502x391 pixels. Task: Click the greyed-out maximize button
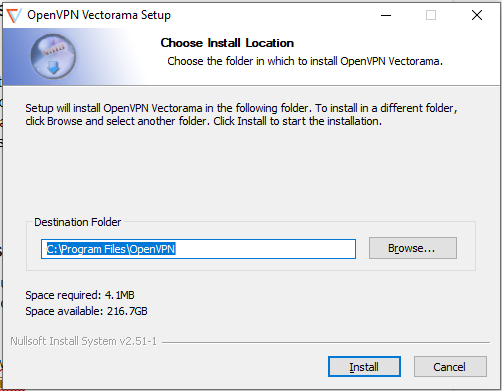(431, 15)
